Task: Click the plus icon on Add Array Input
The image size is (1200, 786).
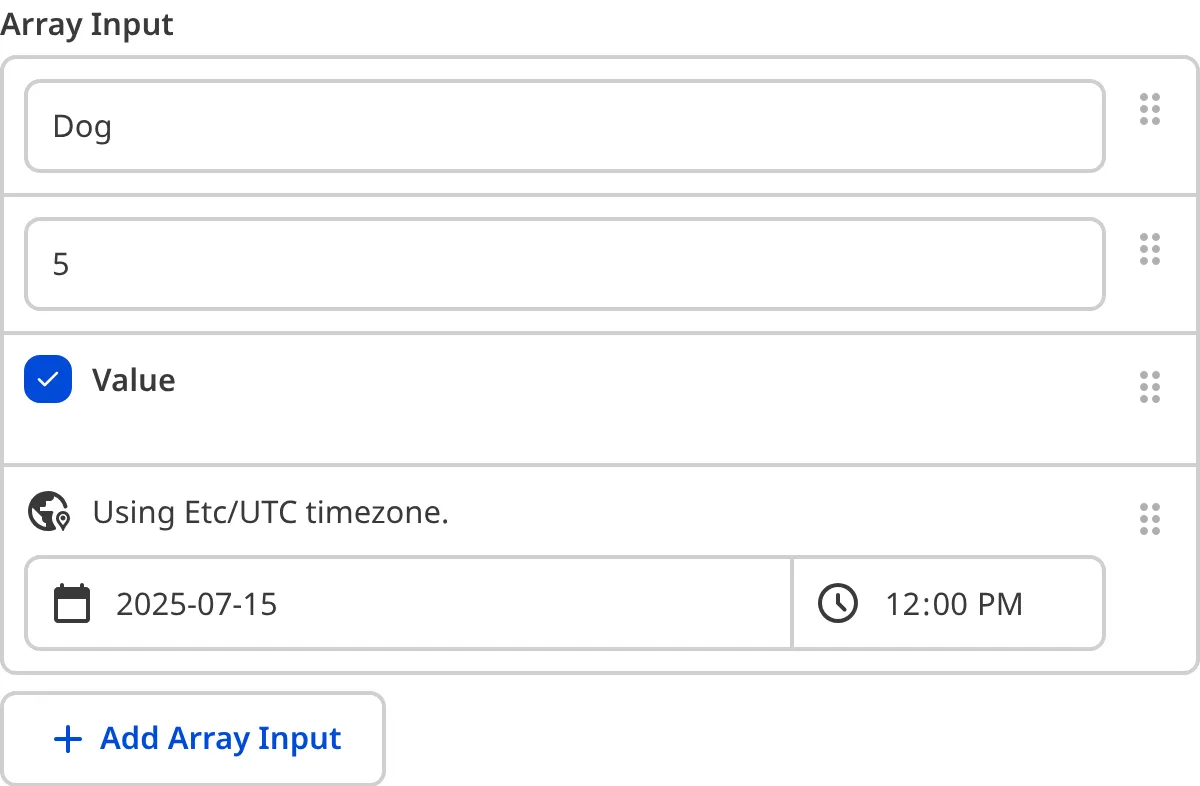Action: [67, 738]
